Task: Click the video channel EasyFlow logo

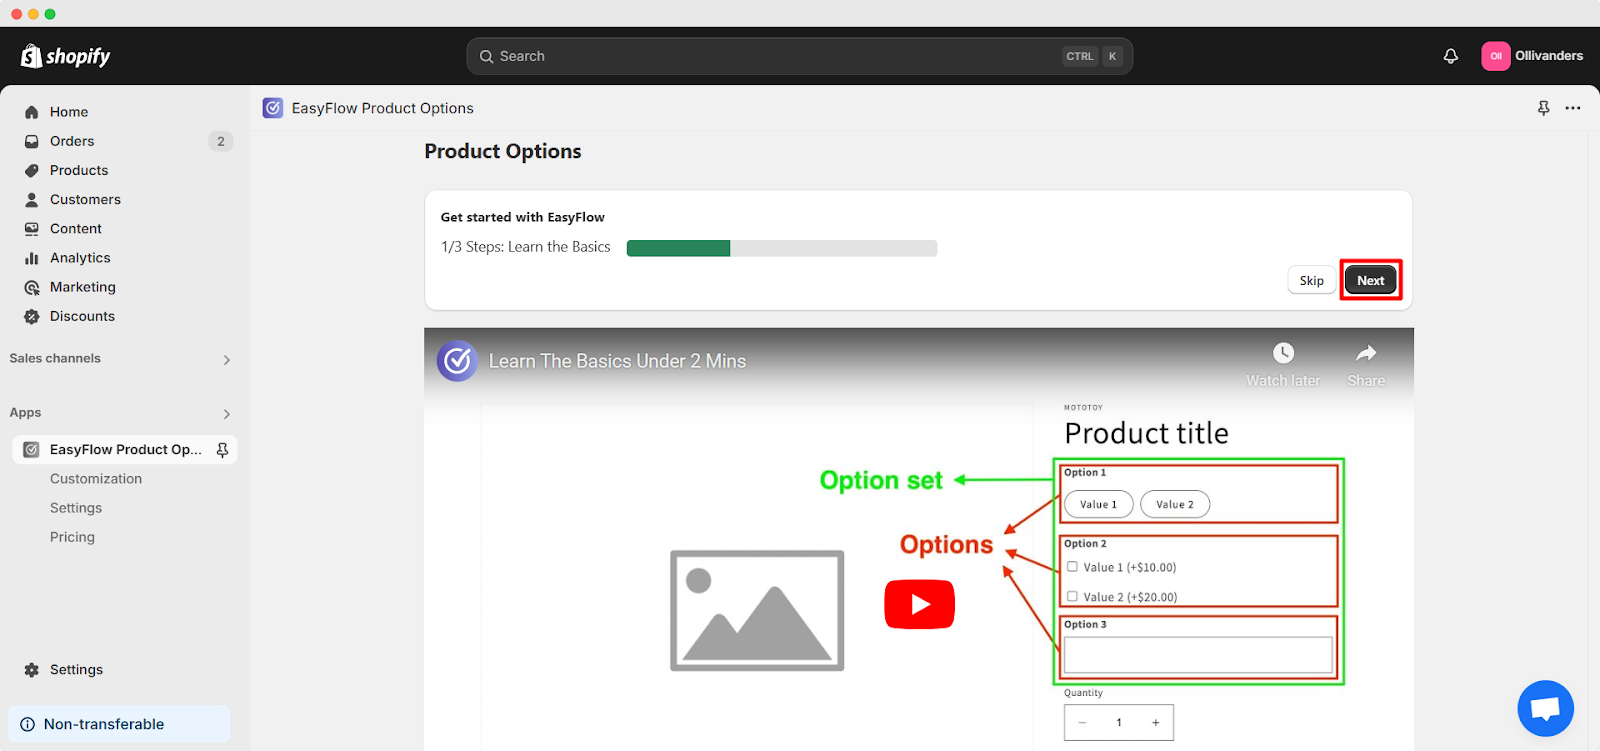Action: [458, 361]
